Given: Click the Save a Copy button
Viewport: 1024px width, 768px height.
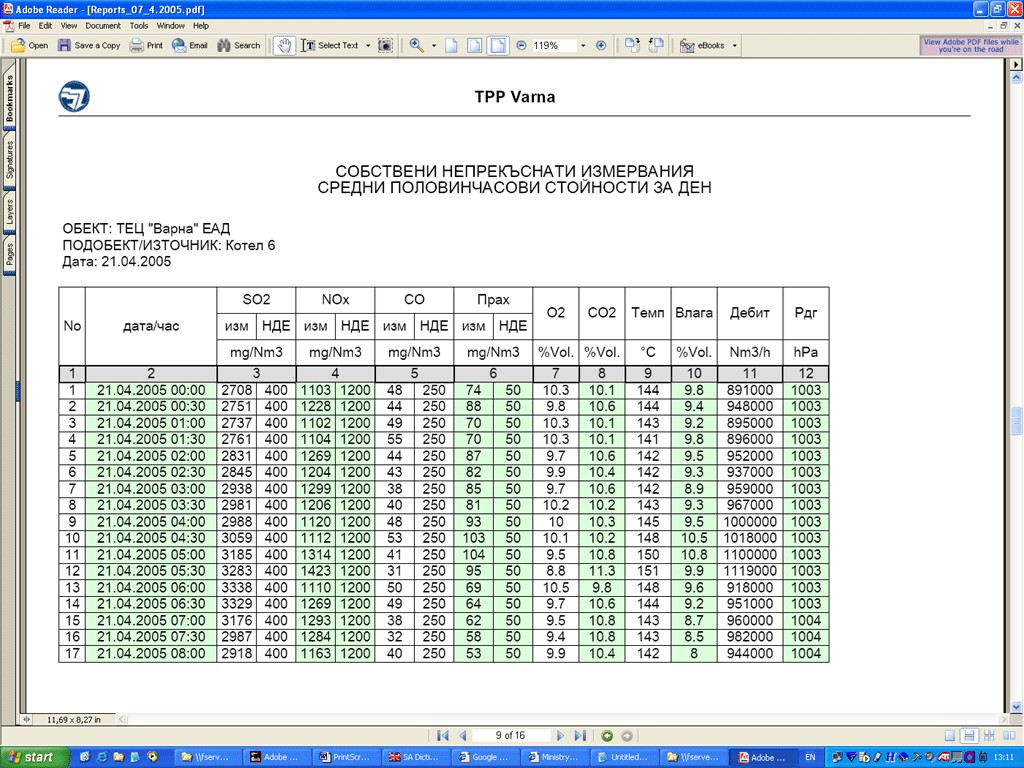Looking at the screenshot, I should (x=88, y=45).
